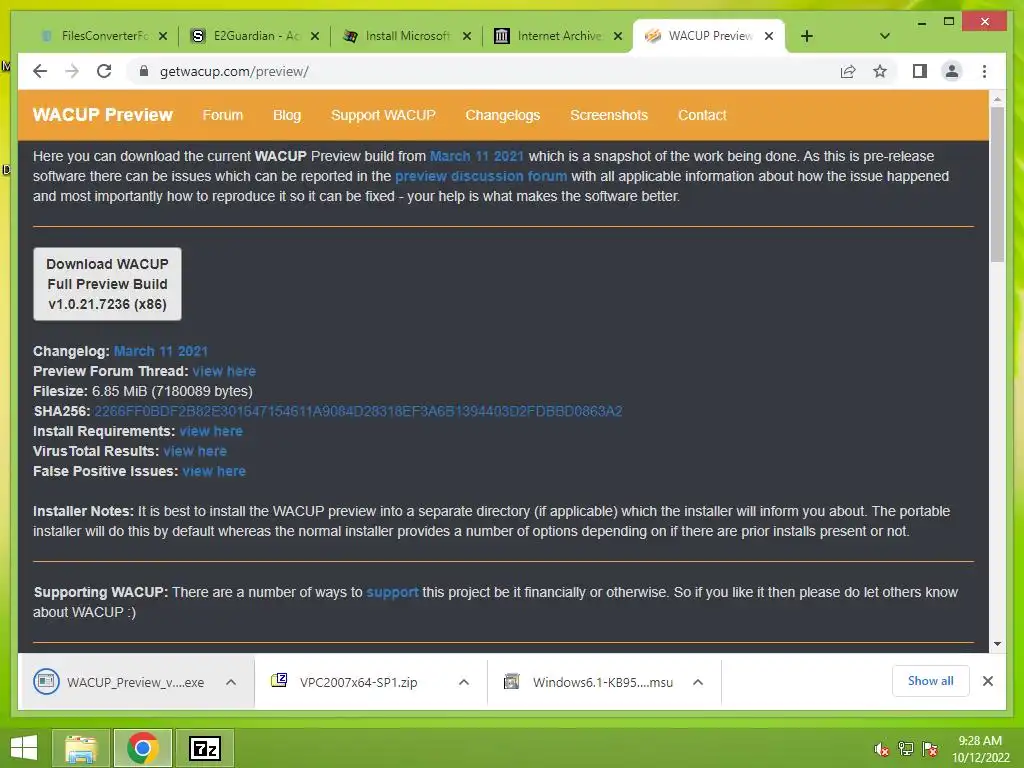The width and height of the screenshot is (1024, 768).
Task: Click the forward navigation arrow
Action: tap(72, 71)
